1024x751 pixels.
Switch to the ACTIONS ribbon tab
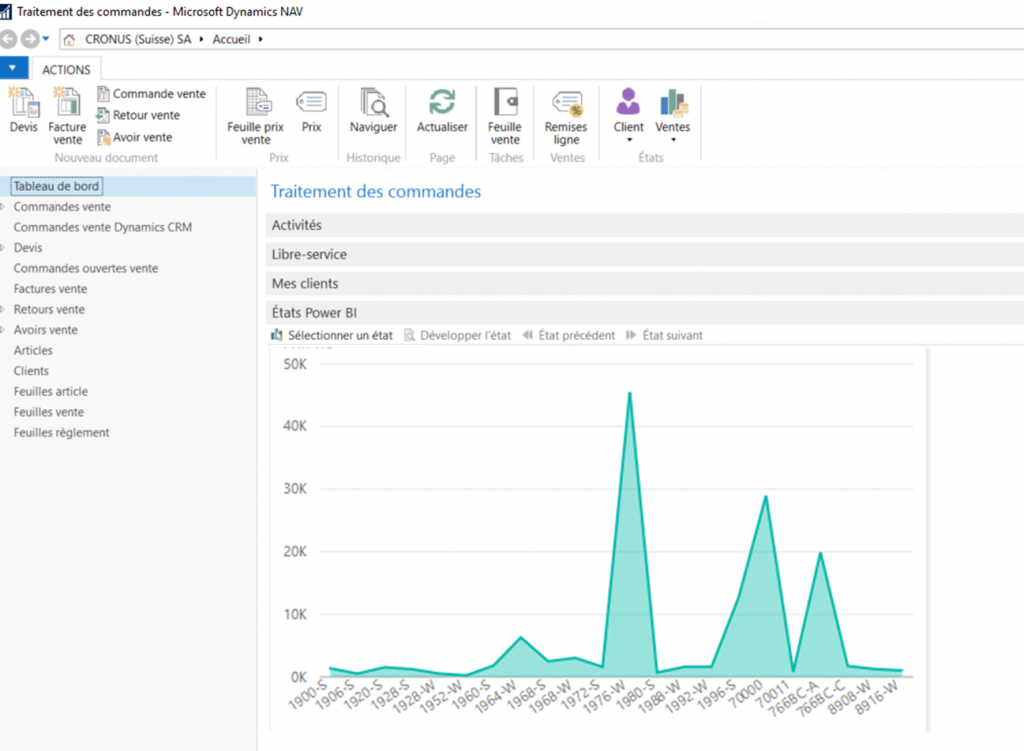point(66,68)
